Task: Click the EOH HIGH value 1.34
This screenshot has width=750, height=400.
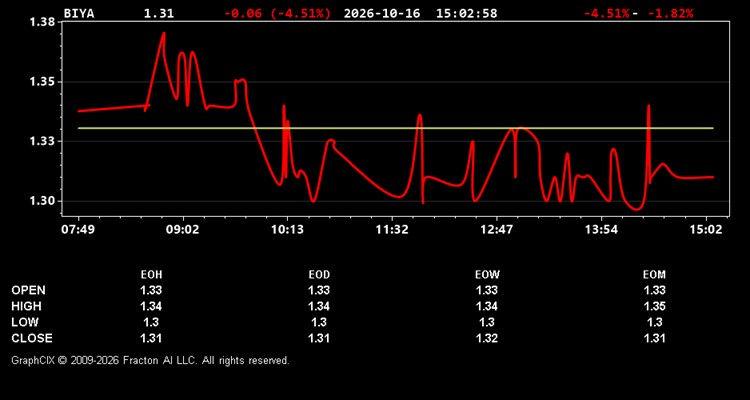Action: pyautogui.click(x=151, y=306)
